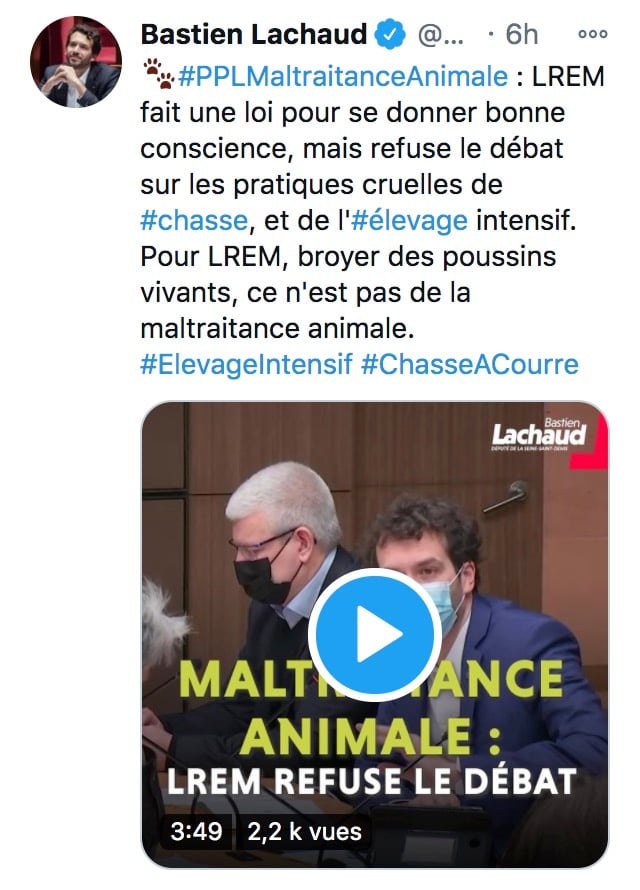This screenshot has width=640, height=890.
Task: Open the #PPLMaltraitanceAnimale hashtag
Action: coord(340,76)
